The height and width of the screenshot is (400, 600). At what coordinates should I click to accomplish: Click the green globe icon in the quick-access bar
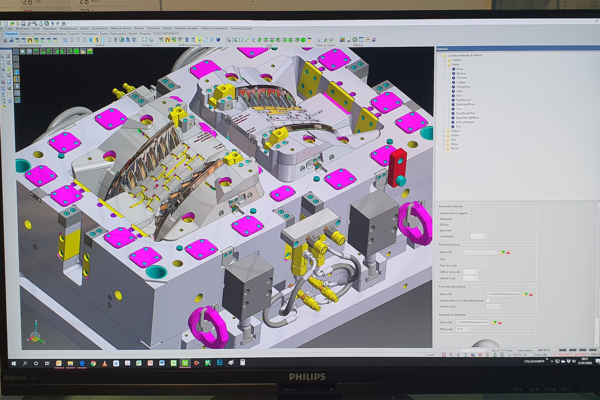[x=46, y=23]
